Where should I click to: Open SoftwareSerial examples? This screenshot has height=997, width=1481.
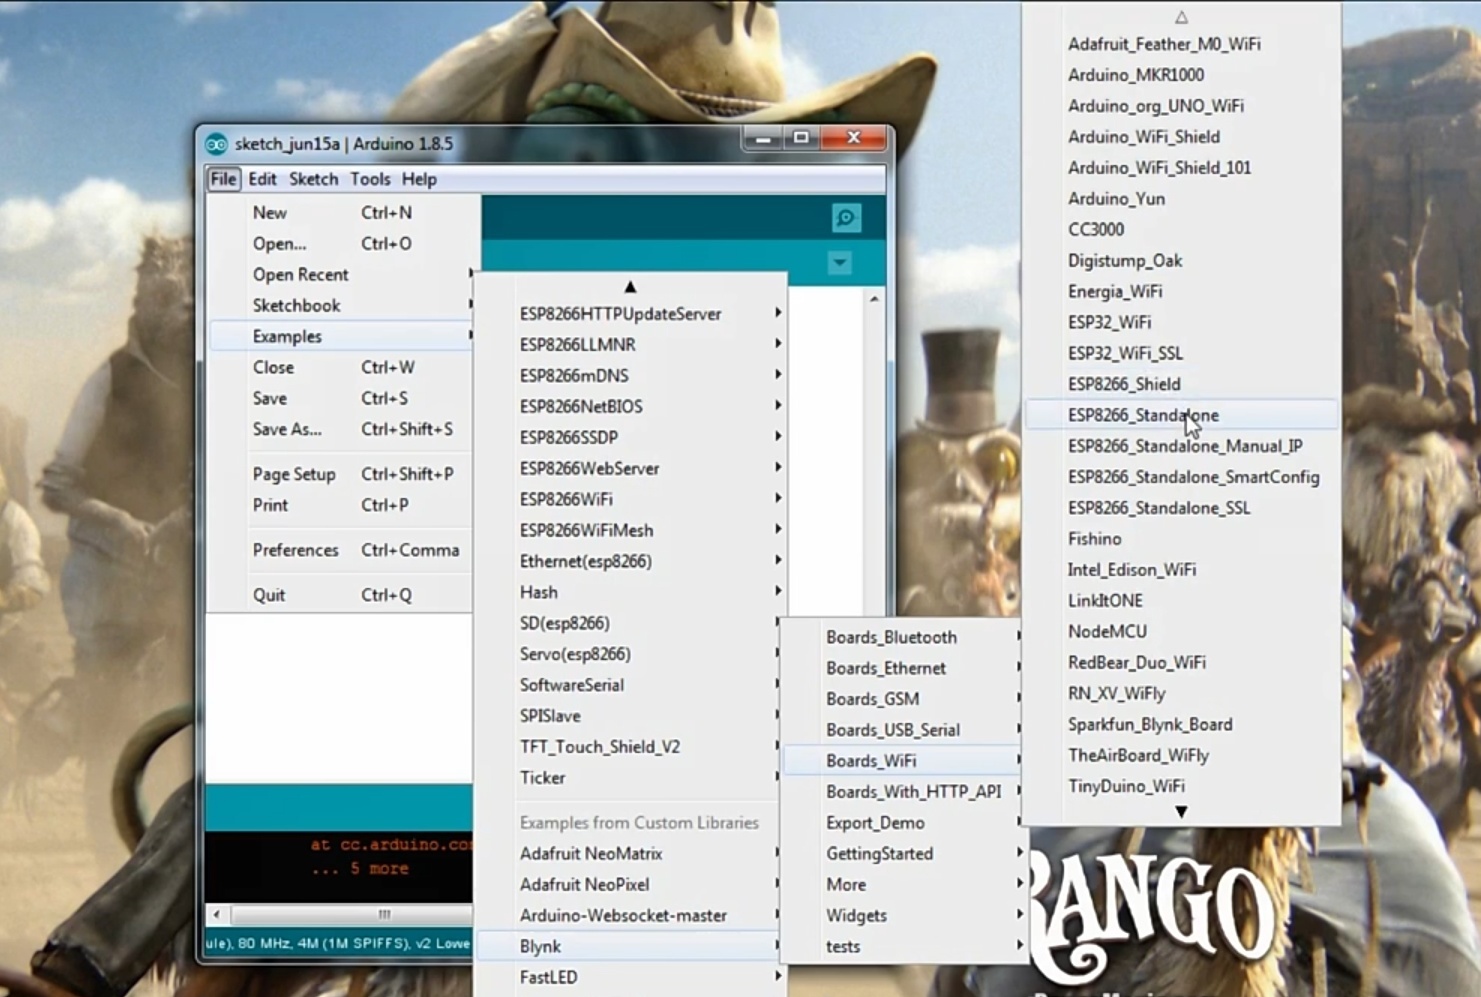628,685
